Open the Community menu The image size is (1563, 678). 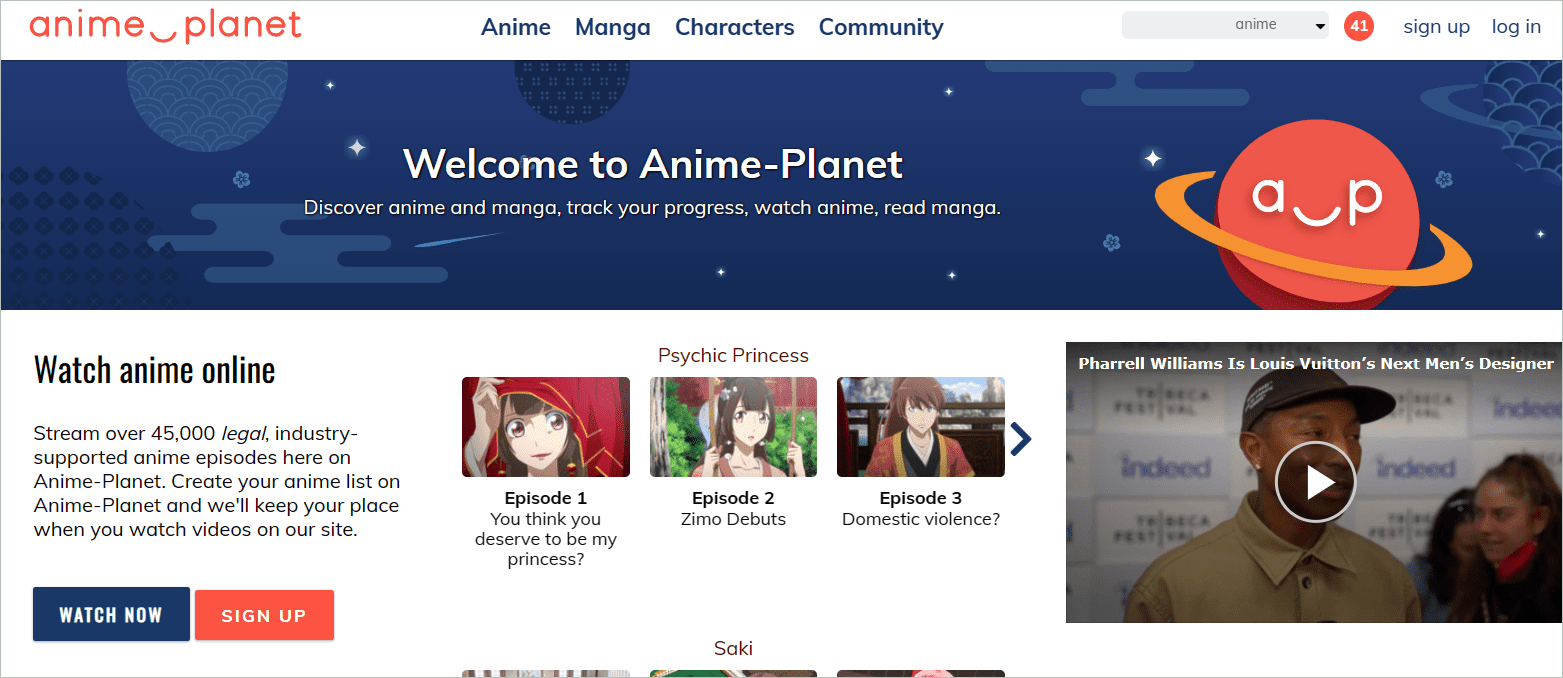point(881,28)
